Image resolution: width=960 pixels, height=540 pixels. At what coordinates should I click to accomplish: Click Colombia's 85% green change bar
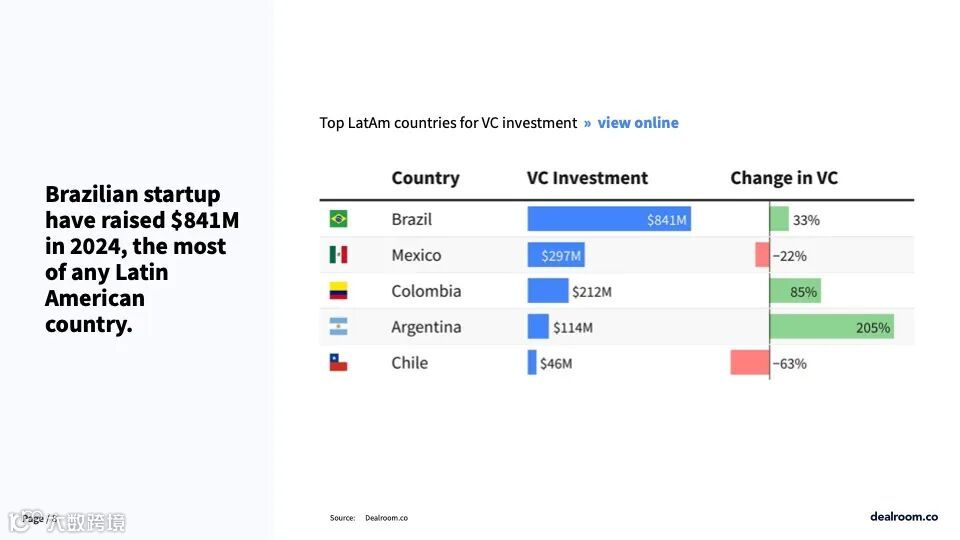click(795, 291)
